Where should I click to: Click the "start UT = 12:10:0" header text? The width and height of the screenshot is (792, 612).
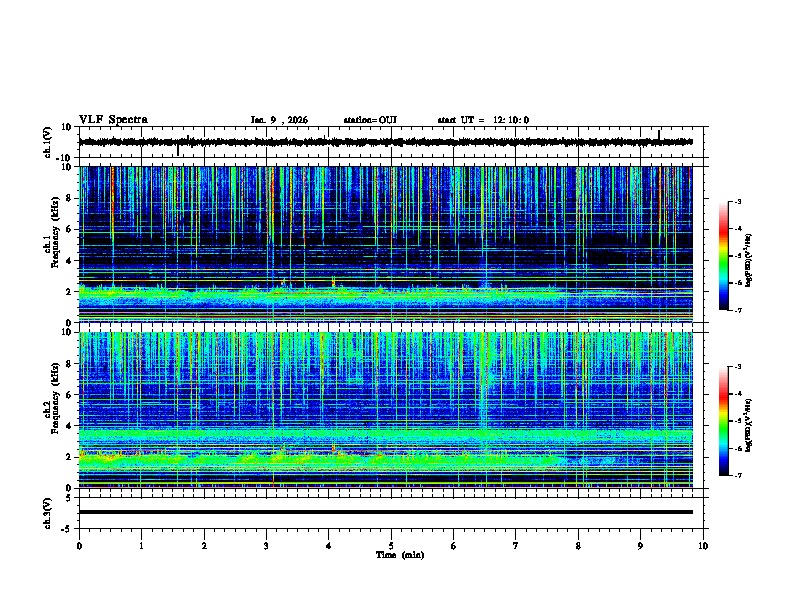tap(483, 120)
